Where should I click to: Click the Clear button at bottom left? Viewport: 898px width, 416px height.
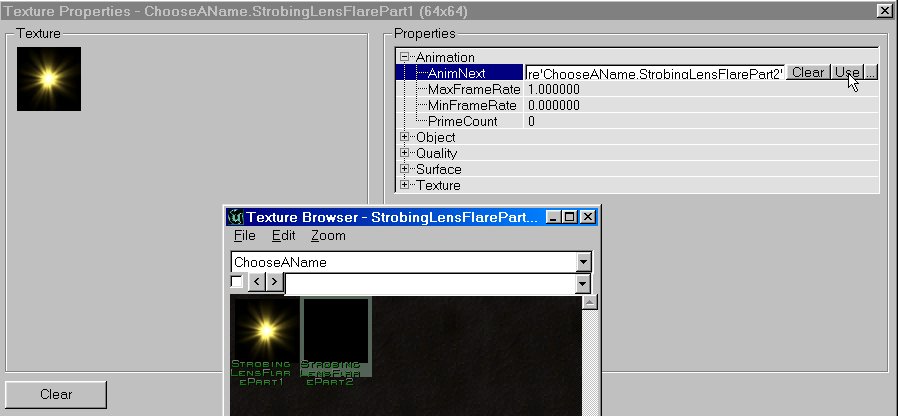click(56, 394)
